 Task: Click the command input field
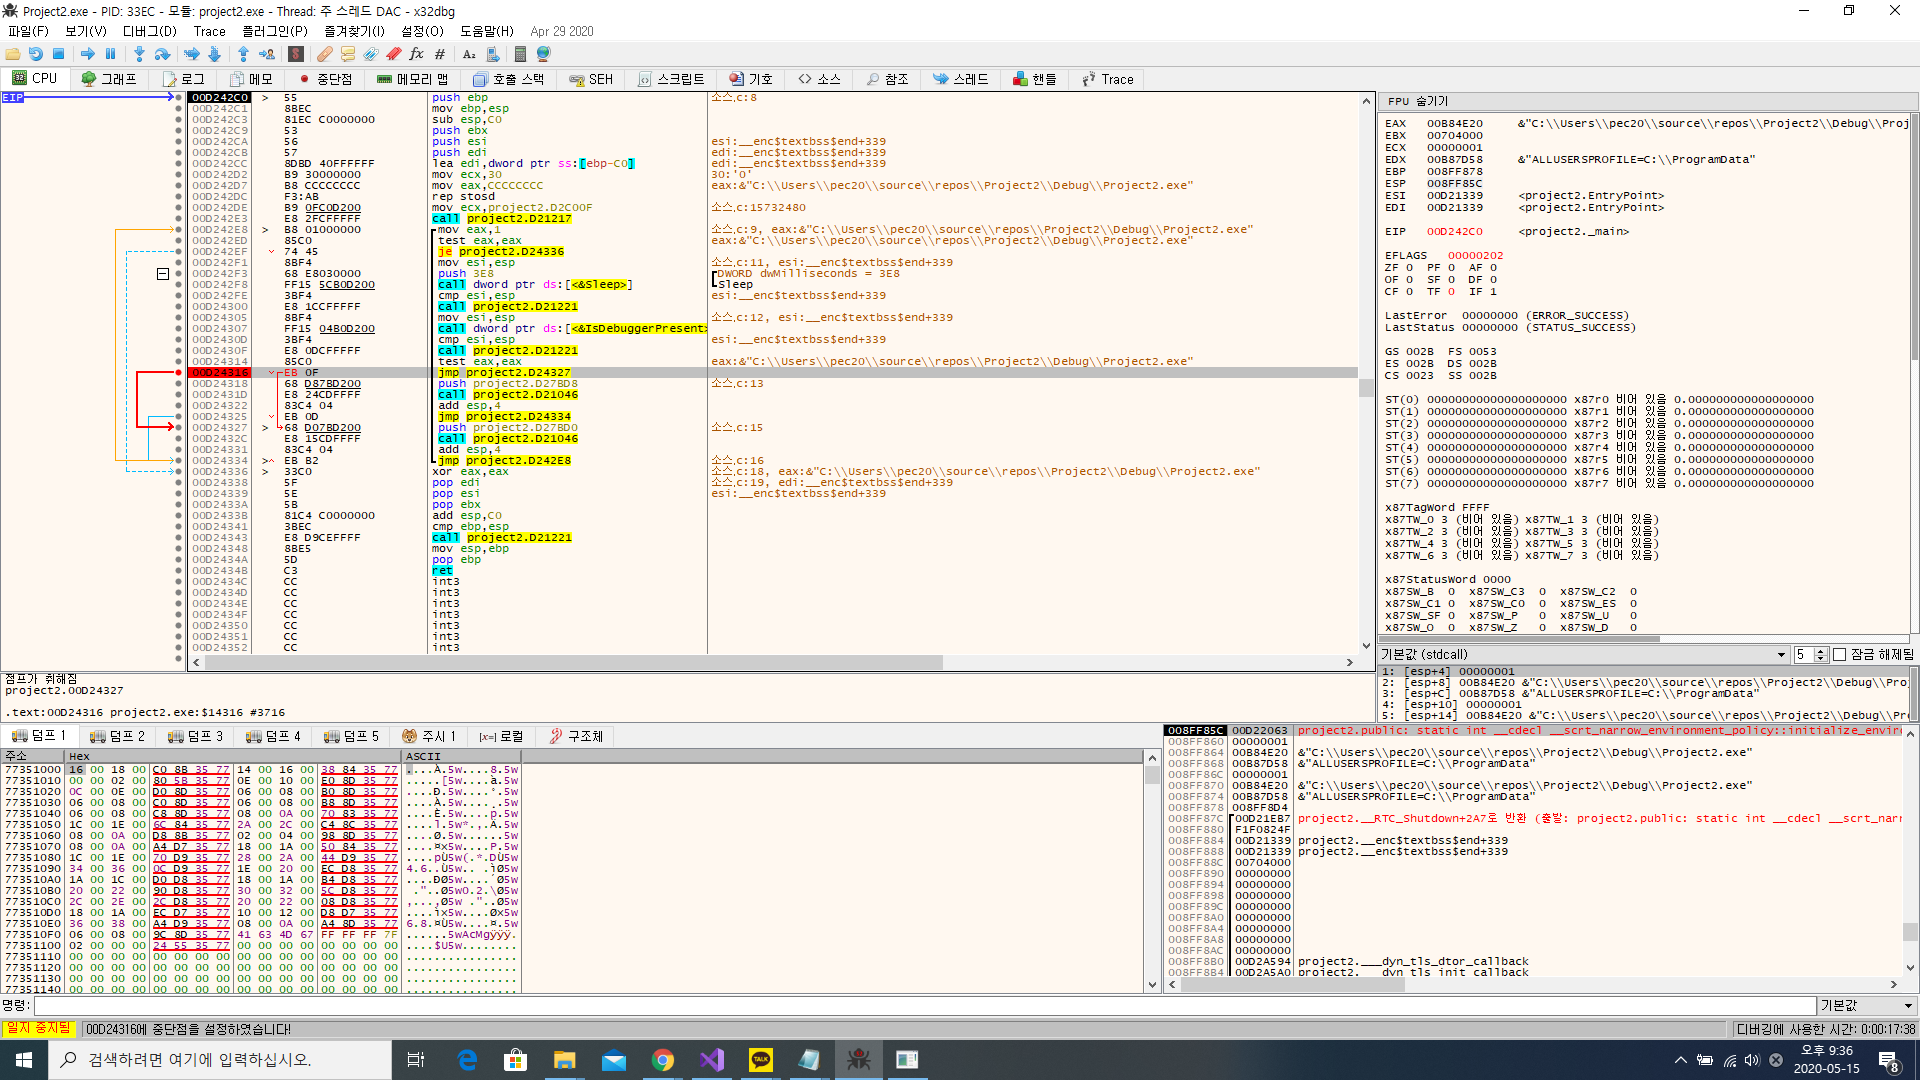point(925,1005)
